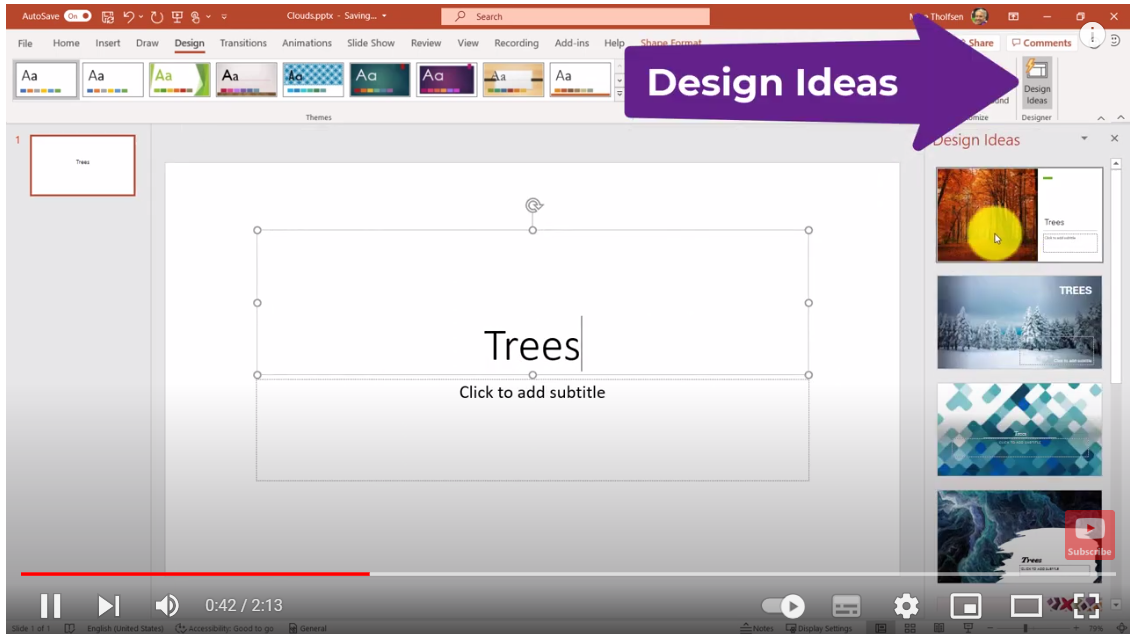Open the Comments button

[1041, 43]
